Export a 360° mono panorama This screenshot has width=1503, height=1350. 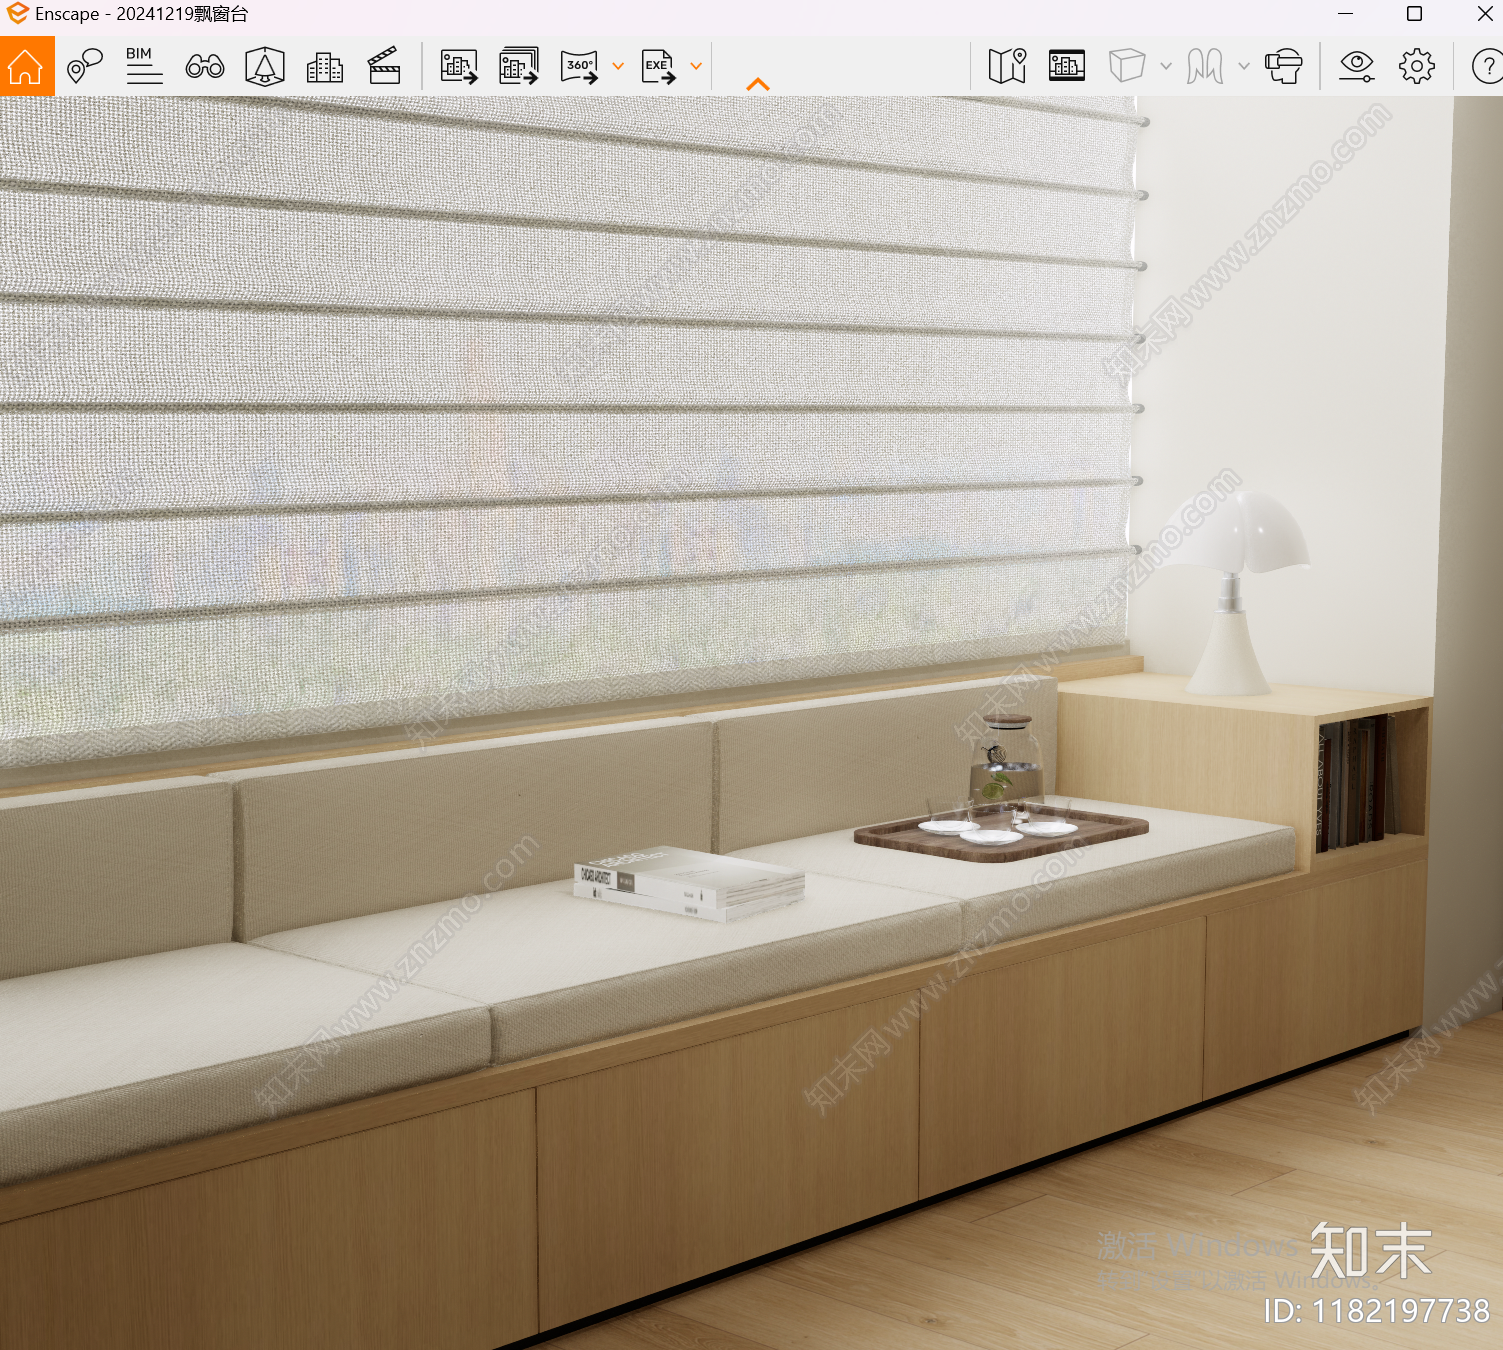click(580, 67)
